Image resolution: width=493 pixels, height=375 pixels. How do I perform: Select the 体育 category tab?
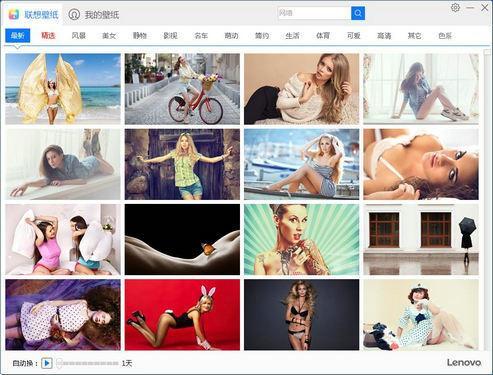click(x=323, y=35)
